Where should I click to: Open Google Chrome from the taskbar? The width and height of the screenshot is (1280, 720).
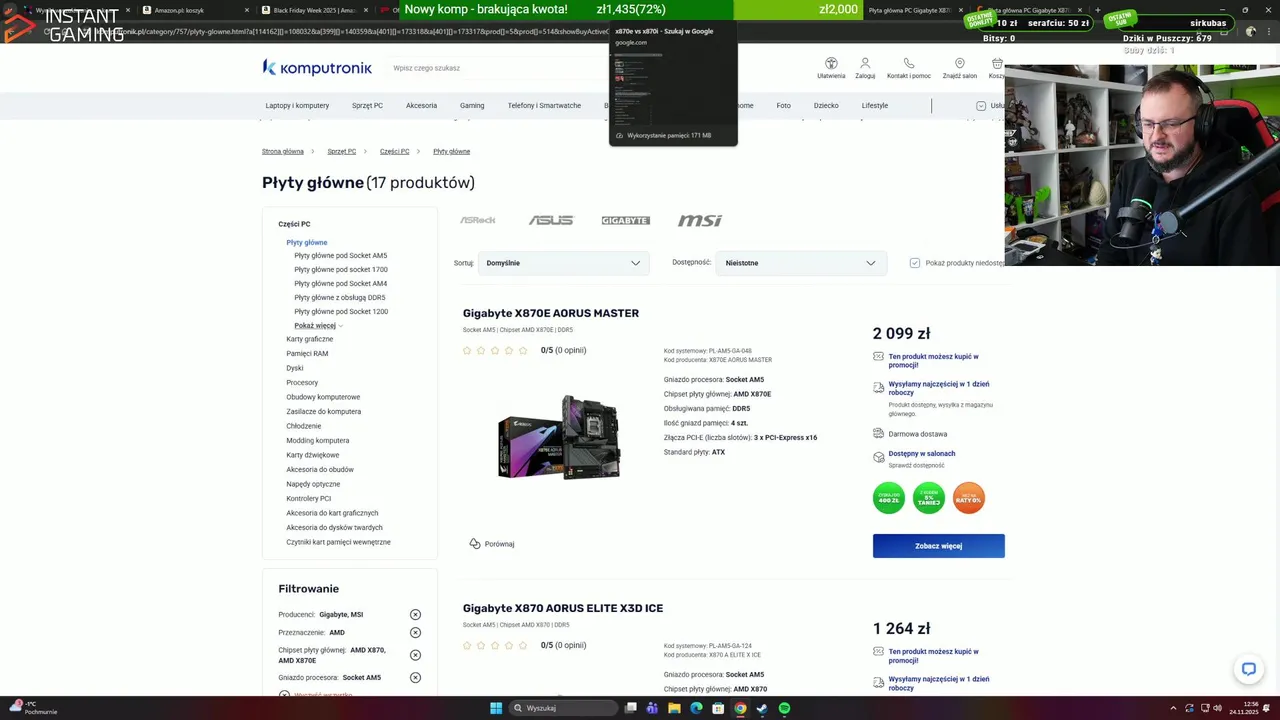click(740, 708)
